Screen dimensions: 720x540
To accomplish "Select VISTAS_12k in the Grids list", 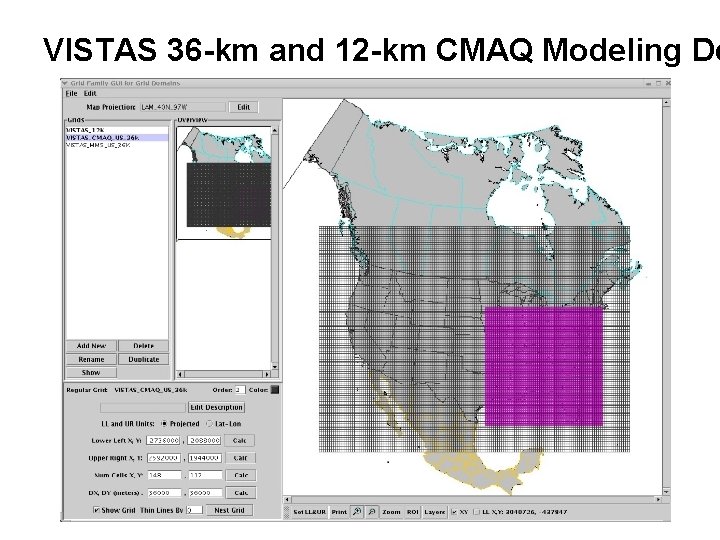I will click(117, 130).
